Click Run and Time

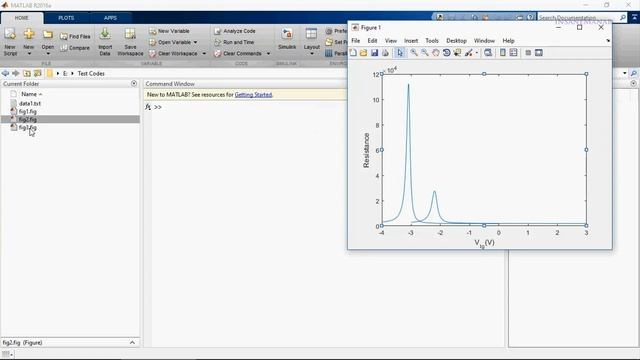click(x=234, y=42)
